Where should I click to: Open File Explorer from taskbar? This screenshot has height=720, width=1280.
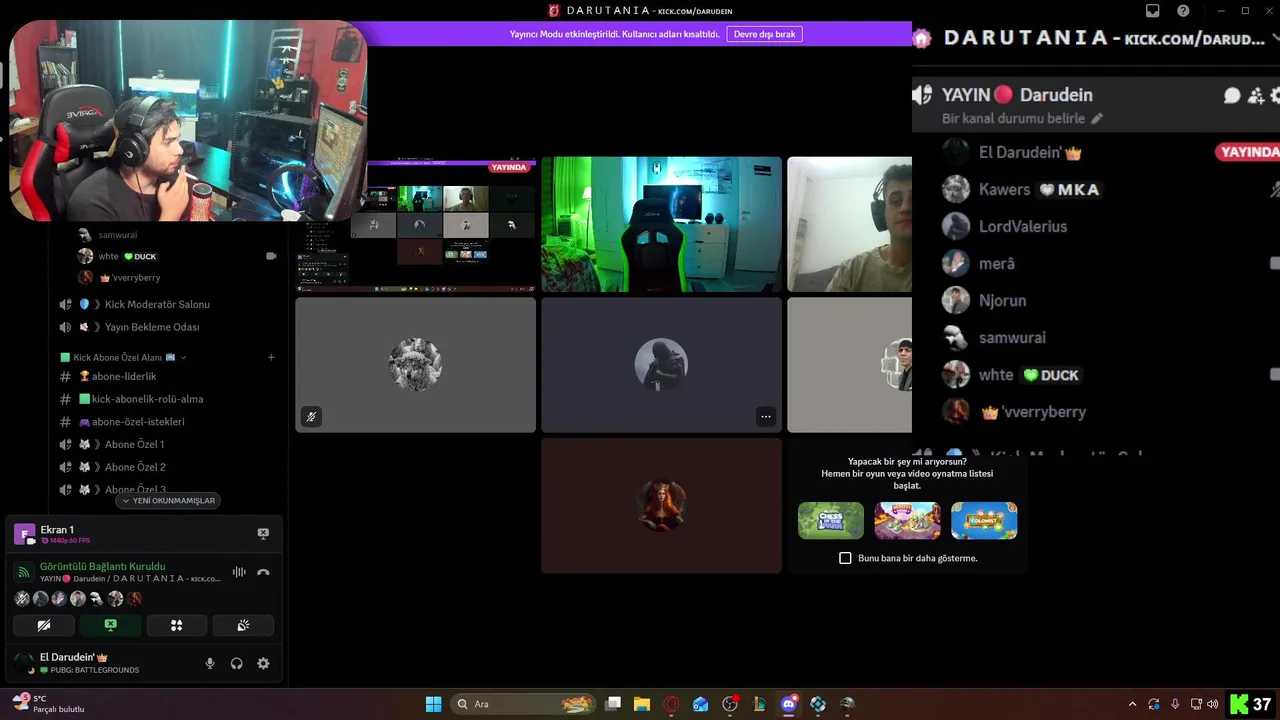pos(642,704)
